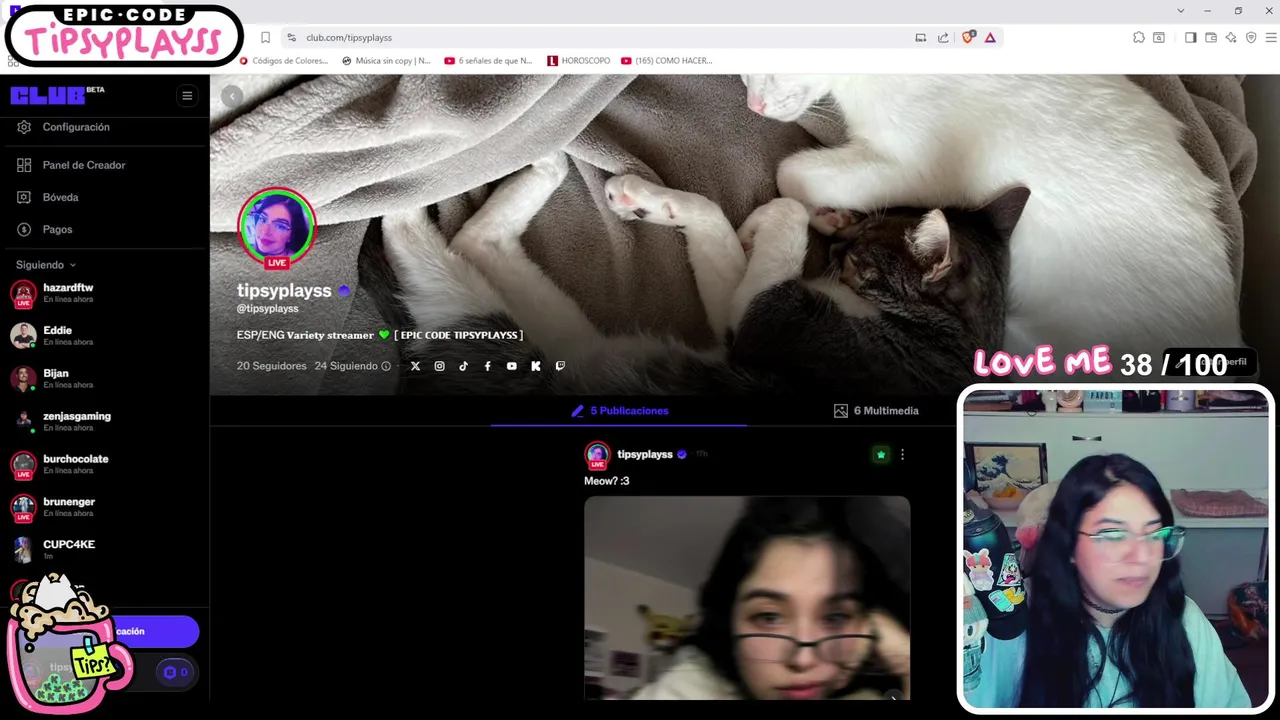Open the Brave VPN shield icon
The width and height of the screenshot is (1280, 720).
(1251, 38)
